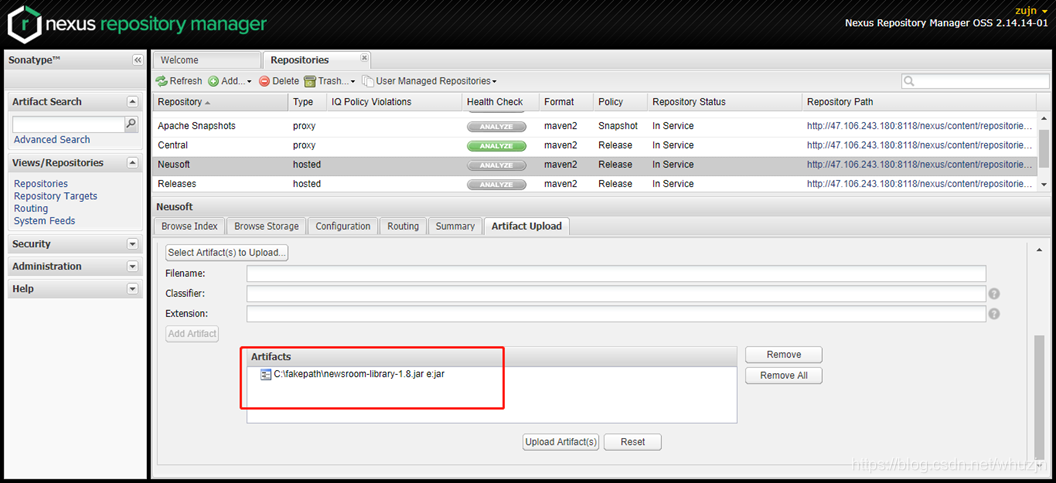Image resolution: width=1056 pixels, height=483 pixels.
Task: Click green ANALYZE for Central
Action: point(496,146)
